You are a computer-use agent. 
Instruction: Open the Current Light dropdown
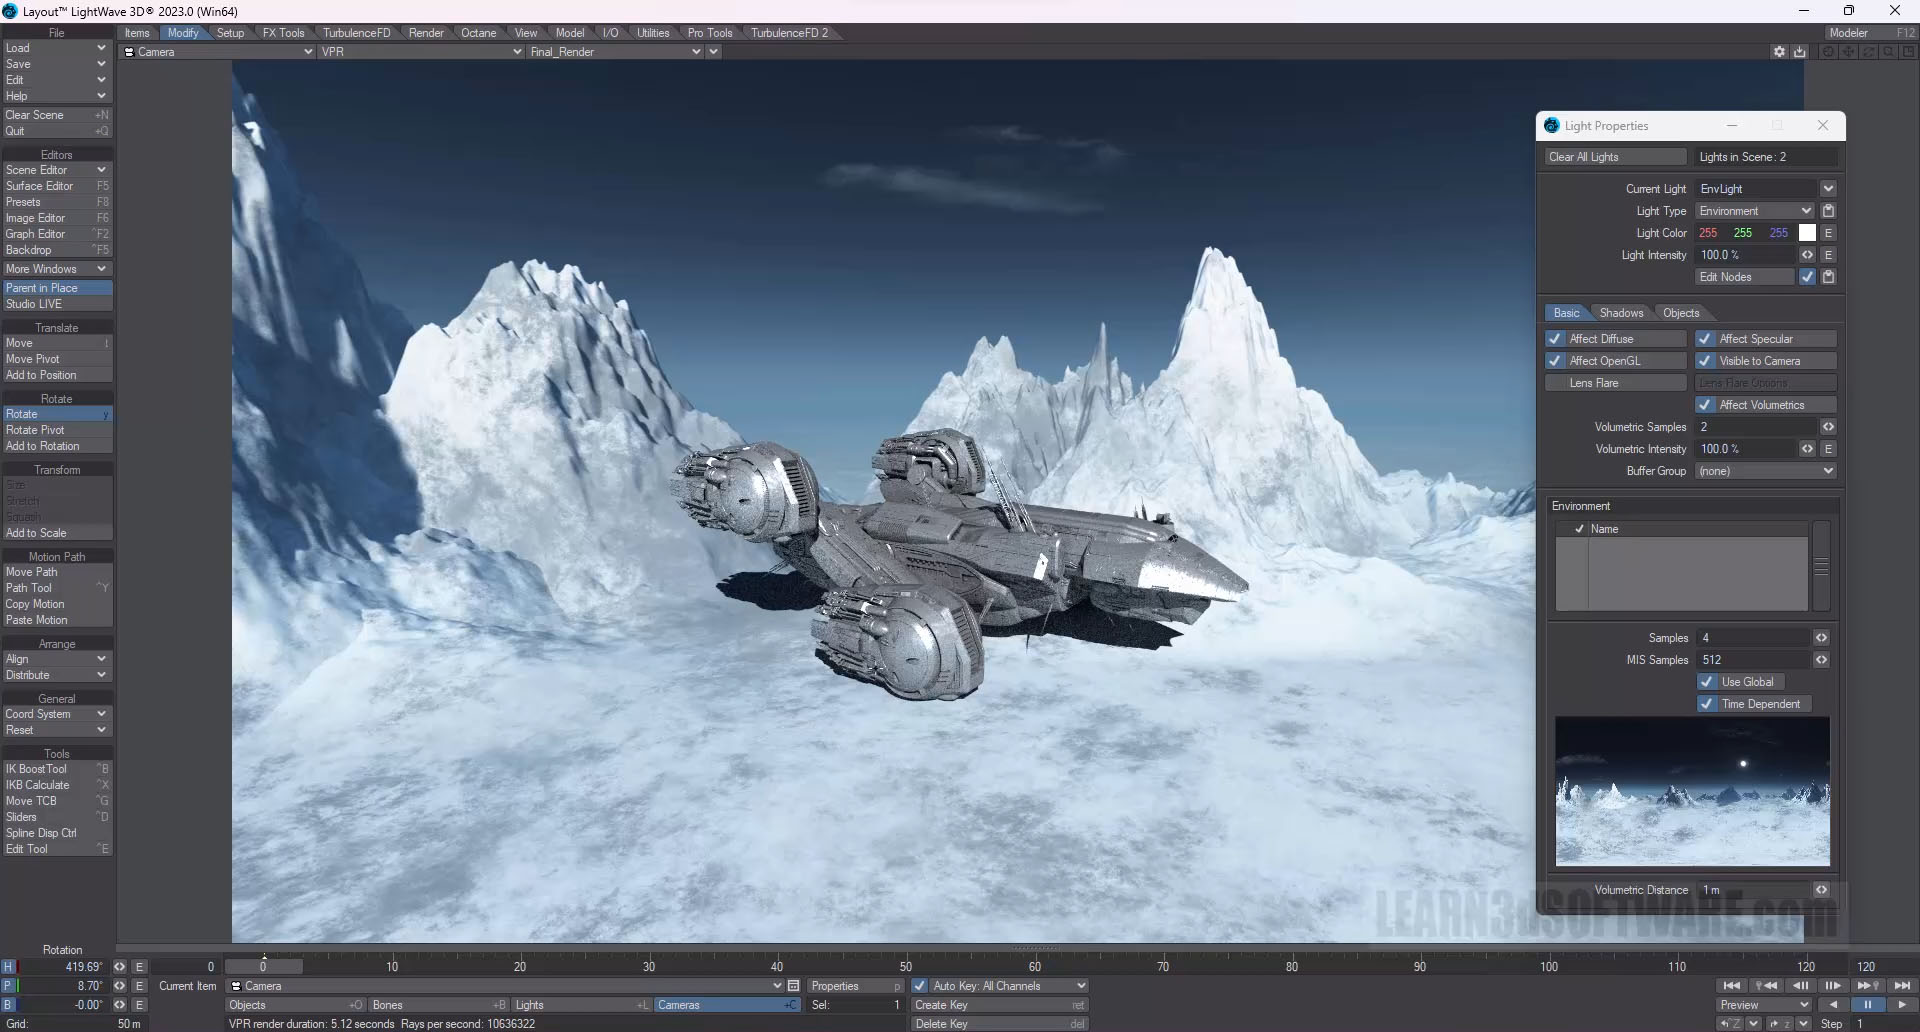coord(1828,188)
